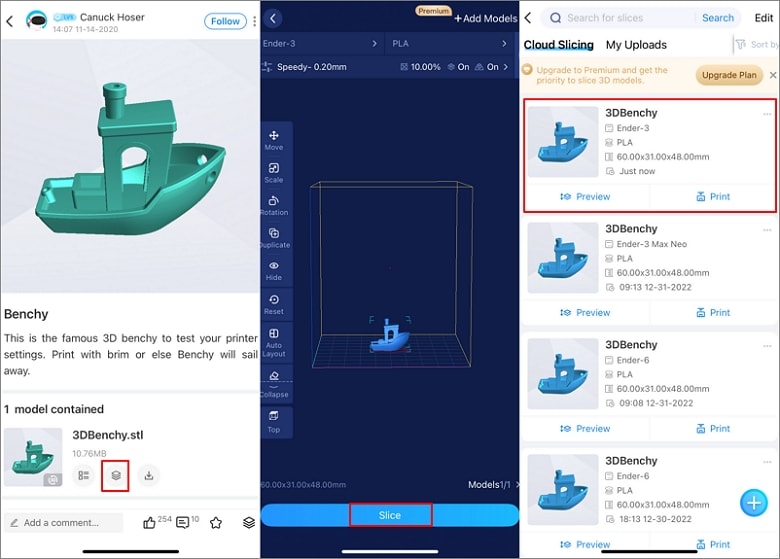The height and width of the screenshot is (559, 780).
Task: Open options for the 09:08 12-31-2022 slice
Action: tap(767, 346)
